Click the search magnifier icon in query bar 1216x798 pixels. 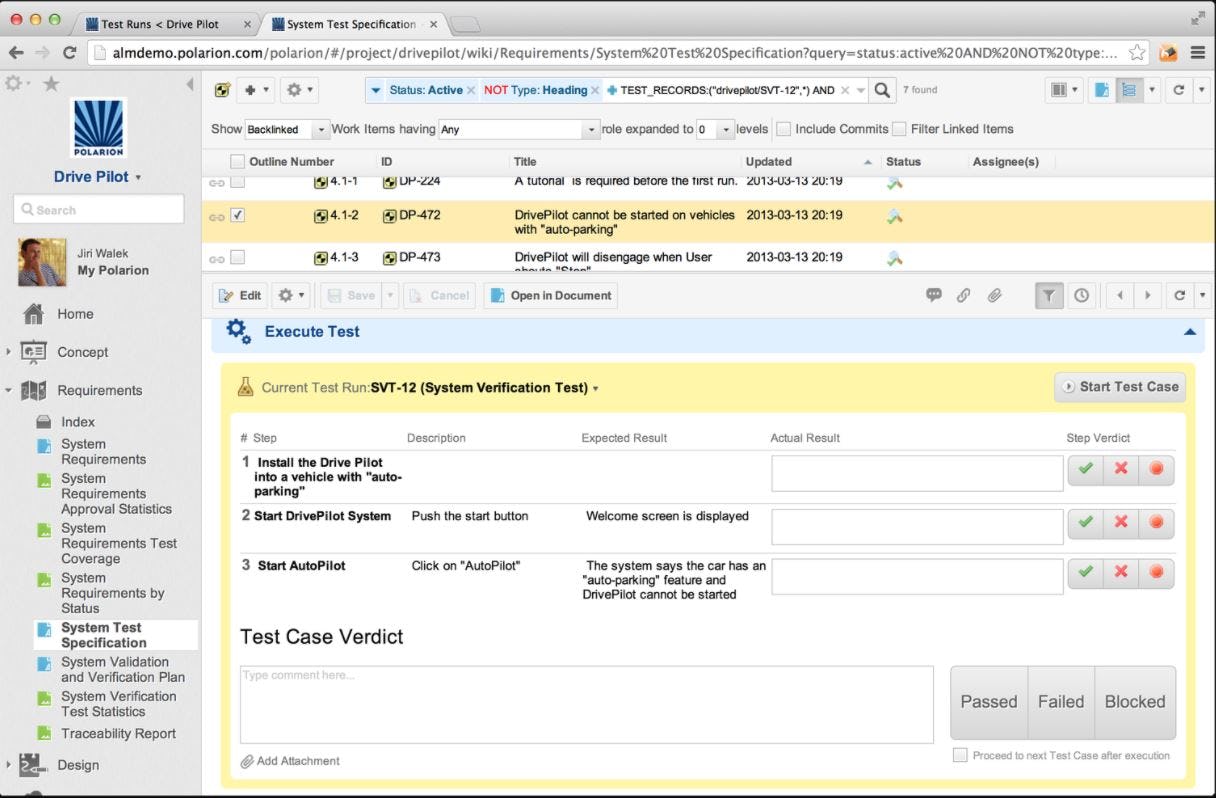(881, 89)
